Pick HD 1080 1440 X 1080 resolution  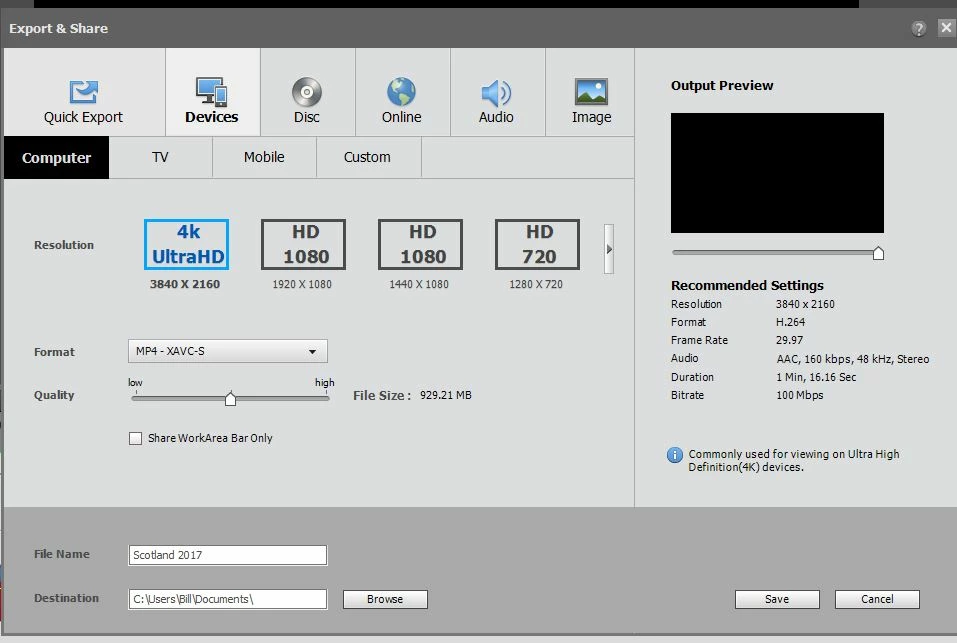pos(421,245)
